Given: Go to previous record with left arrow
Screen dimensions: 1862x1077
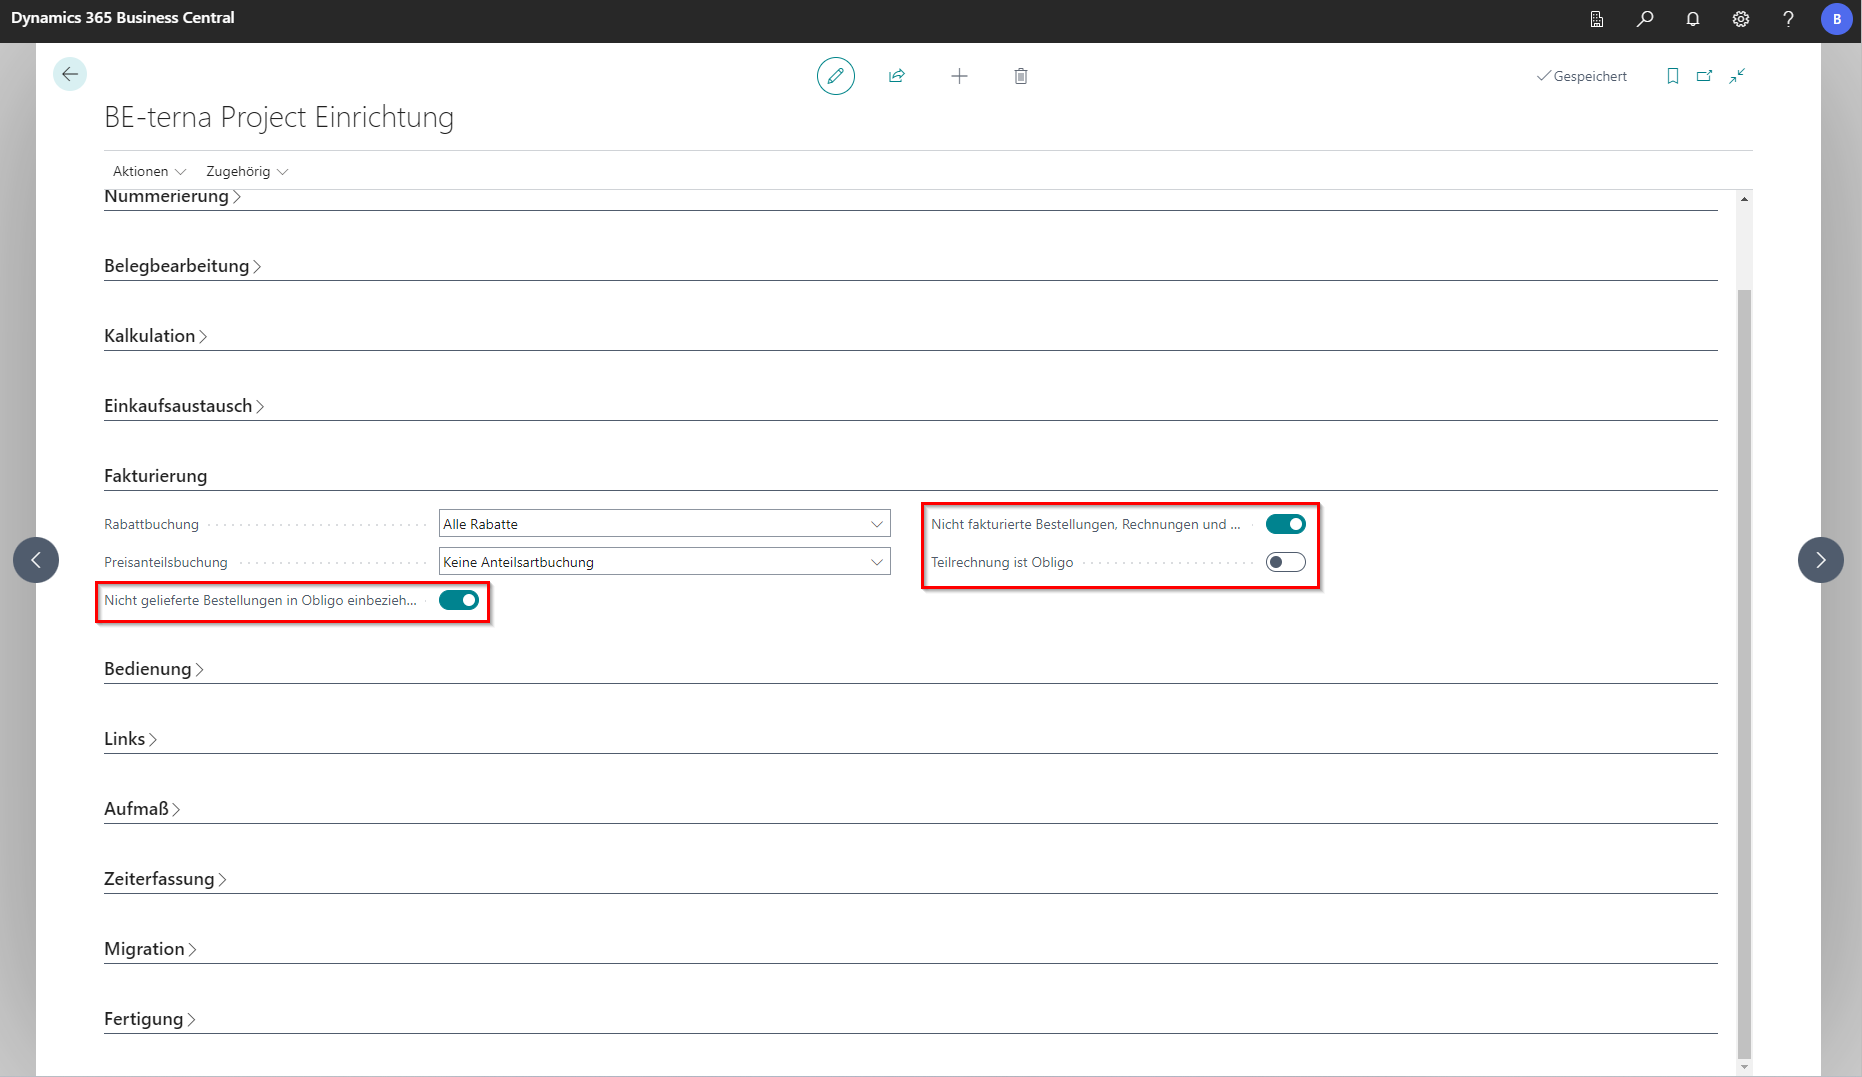Looking at the screenshot, I should [x=36, y=560].
